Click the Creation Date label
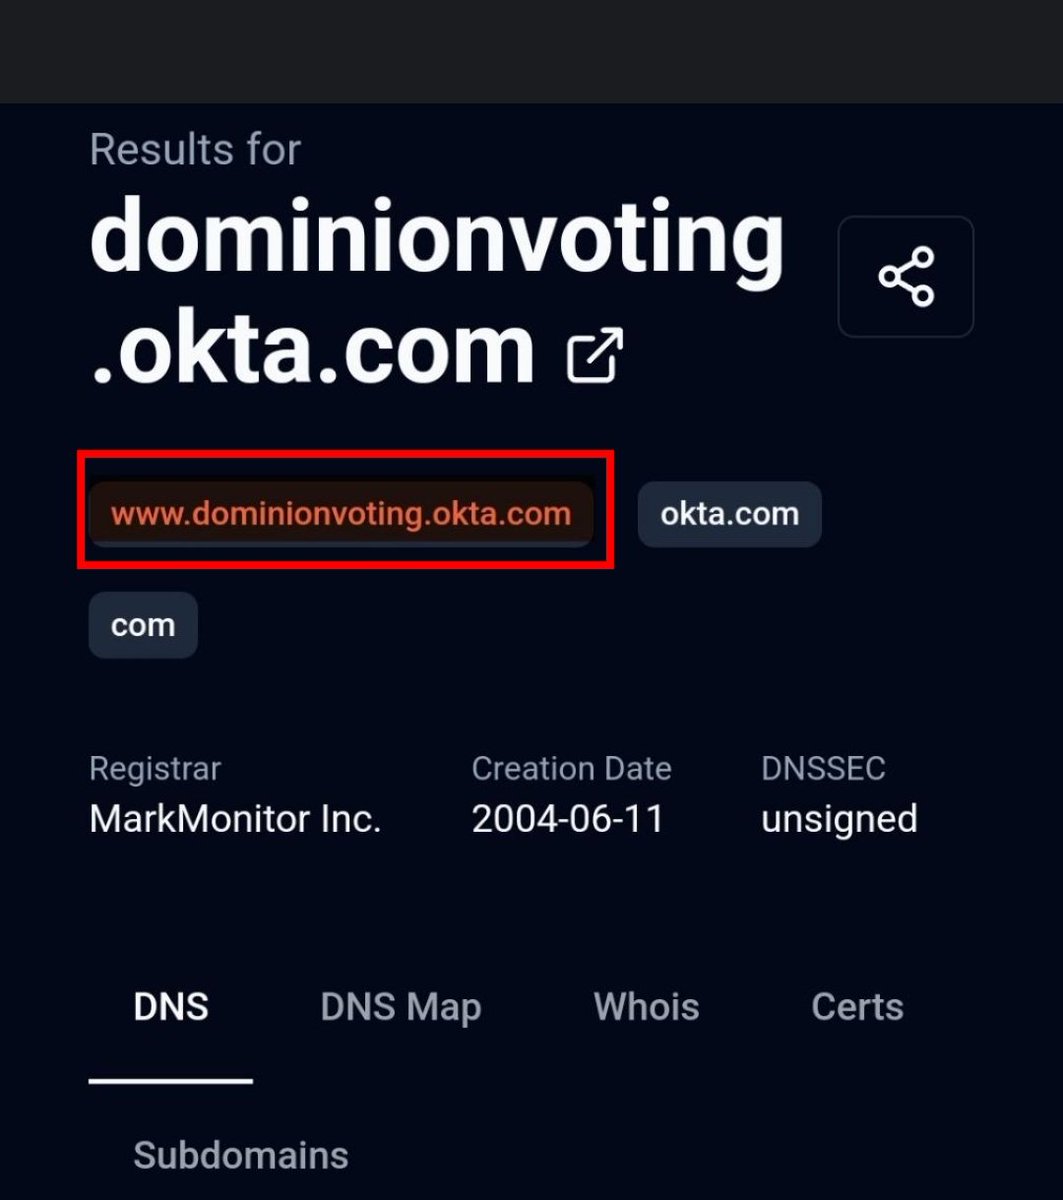The image size is (1063, 1200). pos(571,769)
